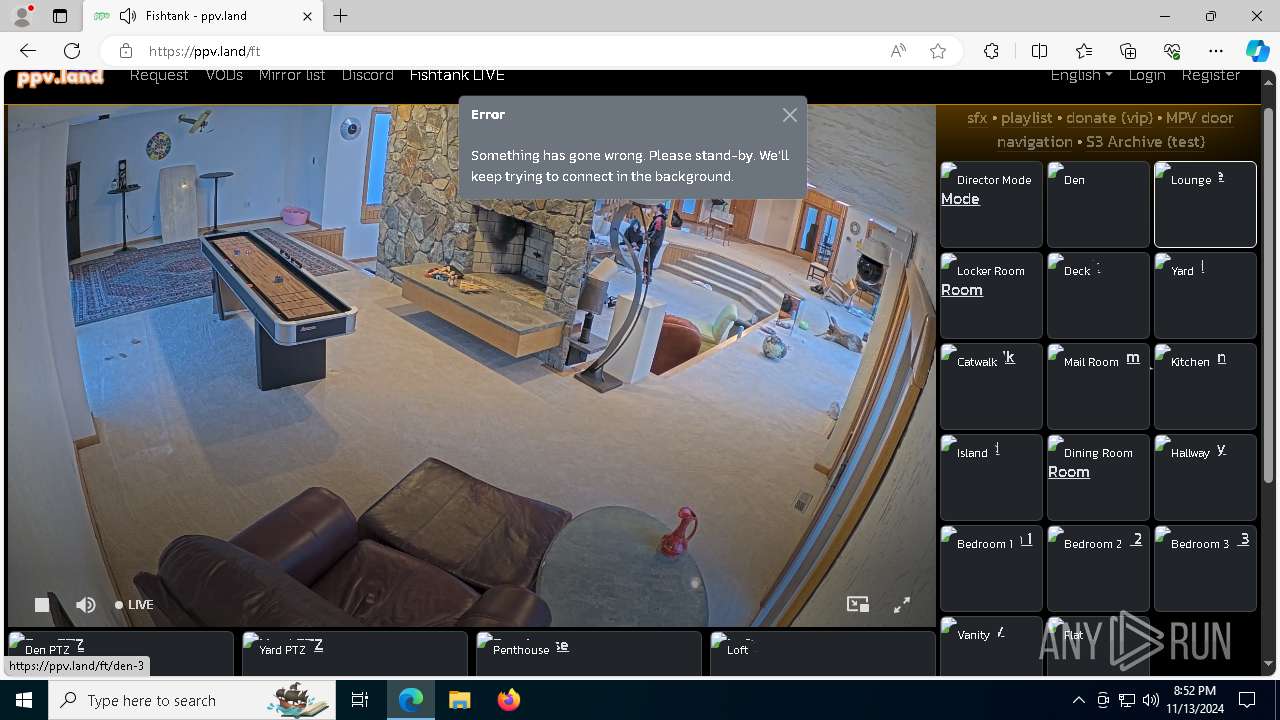Open Mirror list page
This screenshot has height=720, width=1280.
tap(292, 75)
